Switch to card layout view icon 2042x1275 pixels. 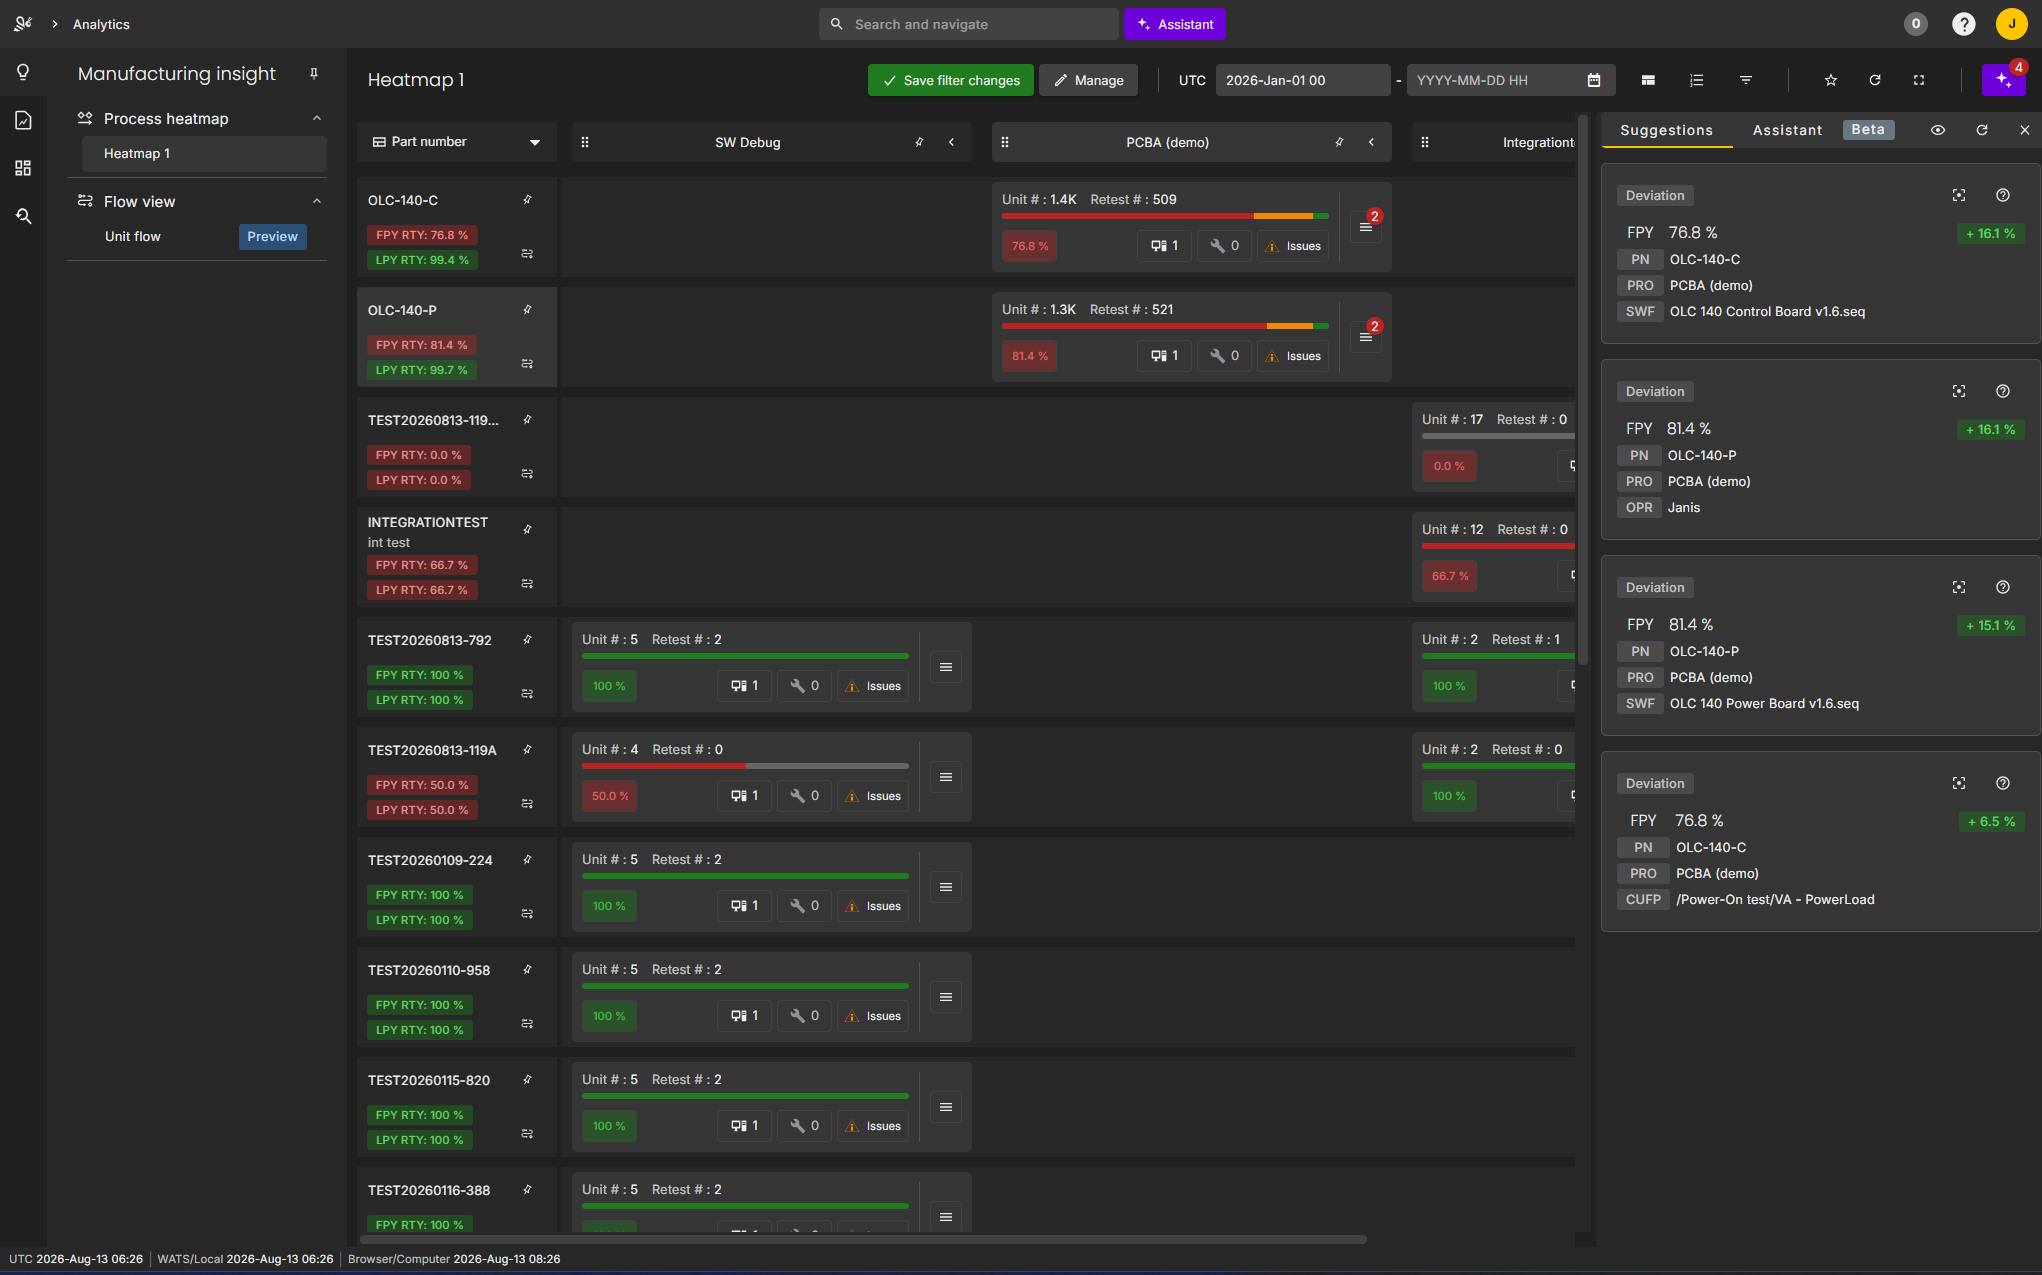(1648, 80)
